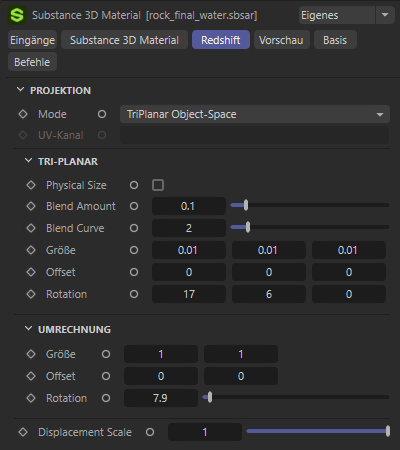Click keyframe diamond next to Displacement Scale
This screenshot has height=450, width=400.
23,432
